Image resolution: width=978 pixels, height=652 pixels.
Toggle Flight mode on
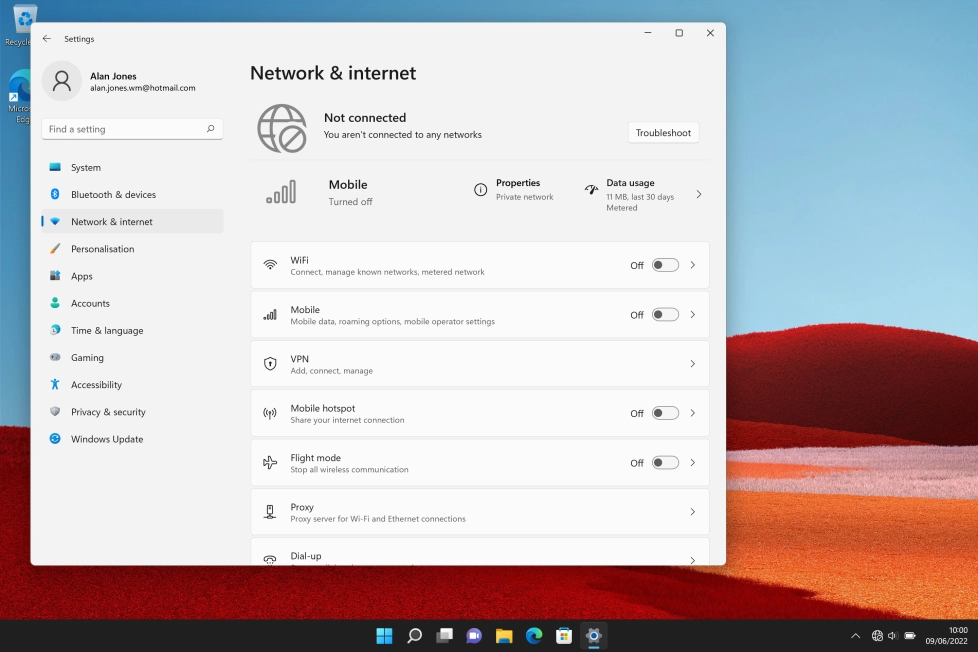coord(665,463)
